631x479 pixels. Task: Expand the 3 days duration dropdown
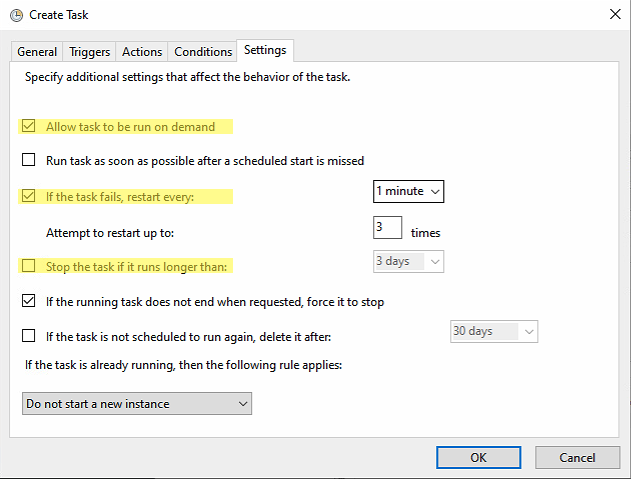click(x=408, y=262)
